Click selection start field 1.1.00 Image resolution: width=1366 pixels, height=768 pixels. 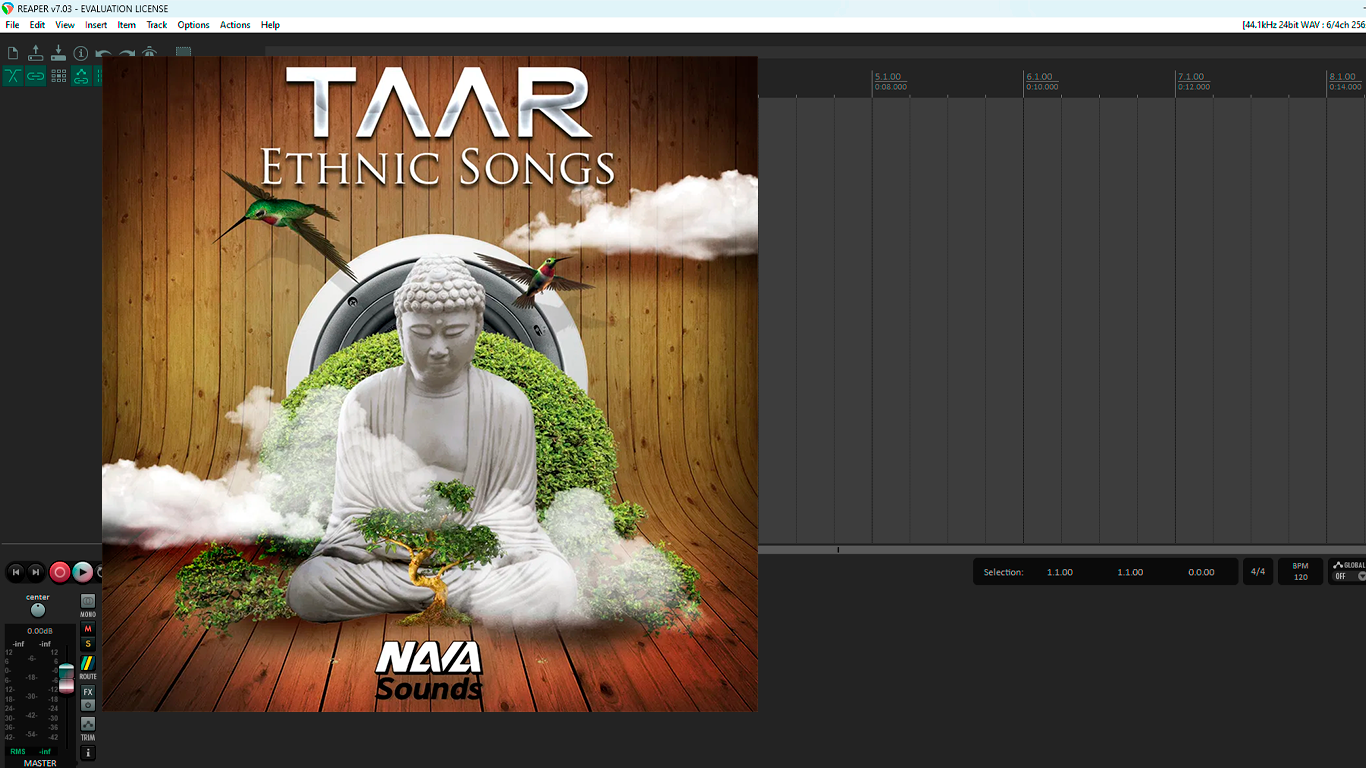pos(1060,572)
